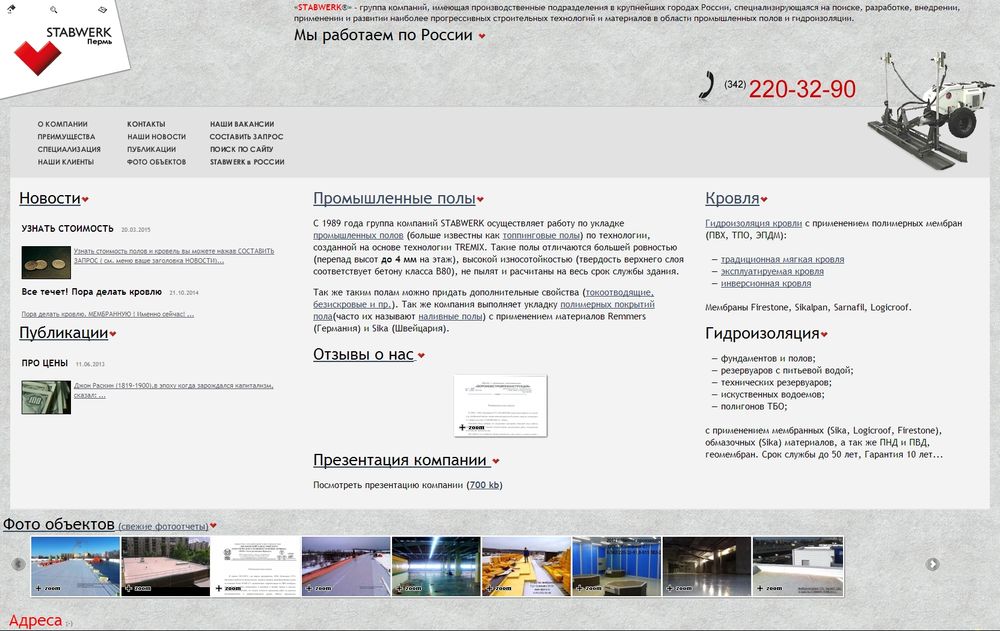This screenshot has height=631, width=1000.
Task: Click the red heart next to Гидроизоляция heading
Action: tap(824, 334)
